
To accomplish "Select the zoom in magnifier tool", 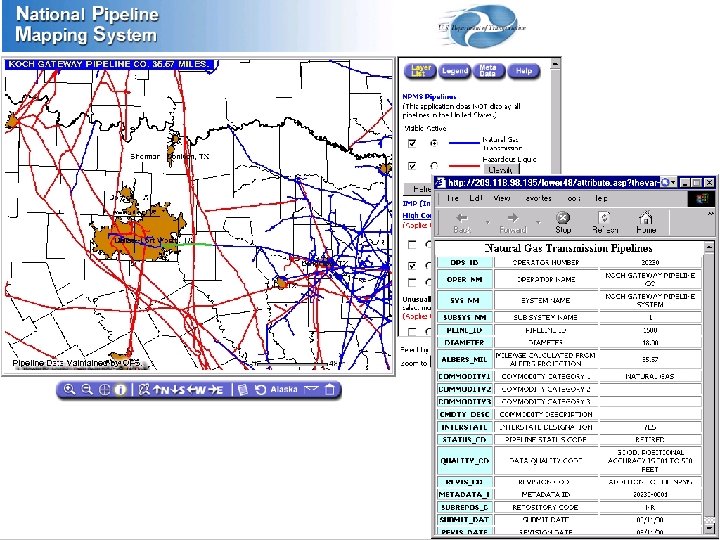I will (69, 390).
